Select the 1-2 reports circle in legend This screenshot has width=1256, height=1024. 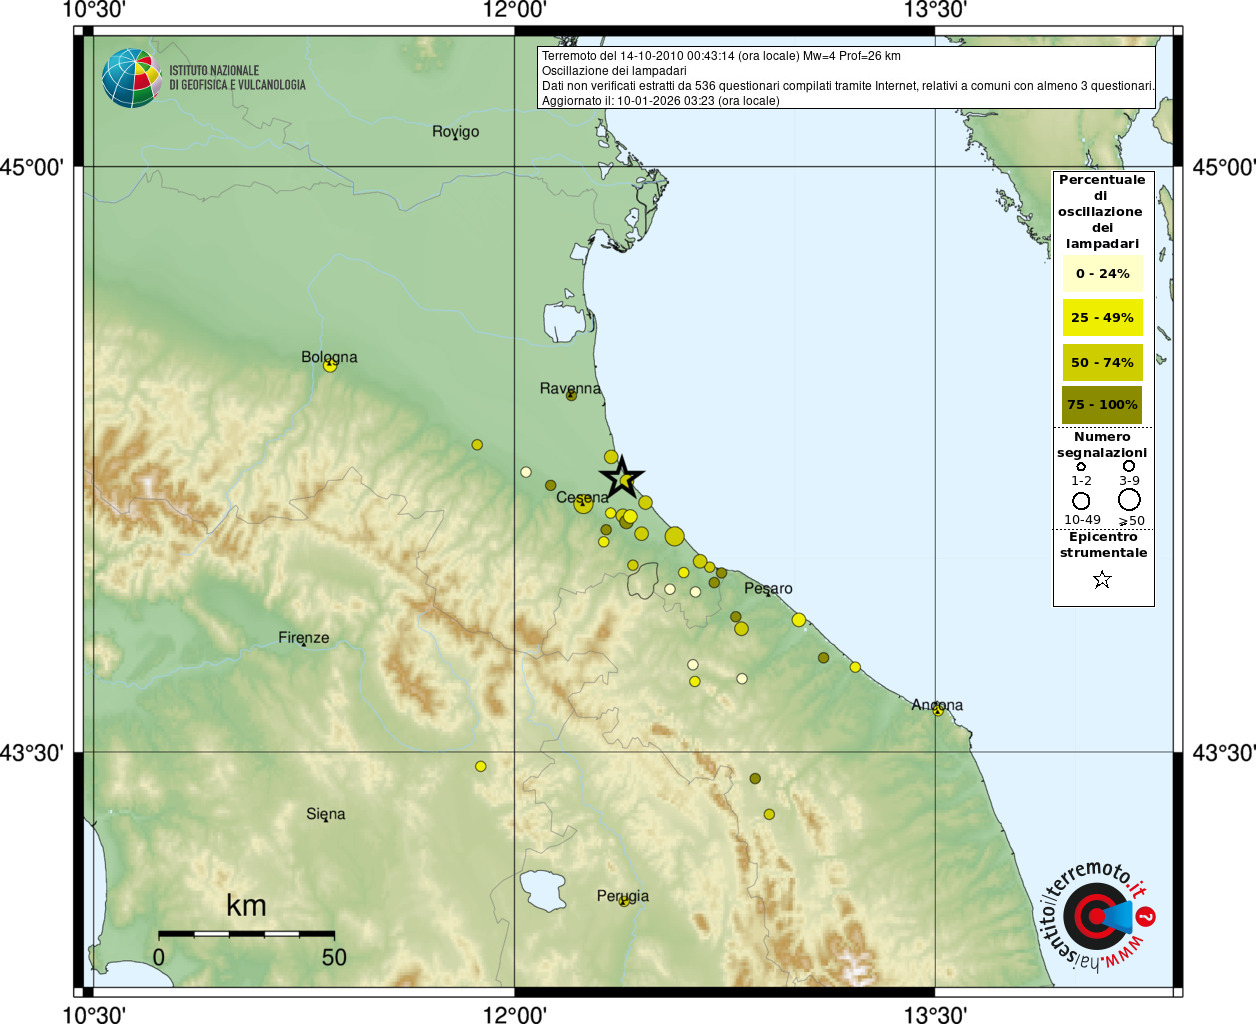pyautogui.click(x=1081, y=467)
